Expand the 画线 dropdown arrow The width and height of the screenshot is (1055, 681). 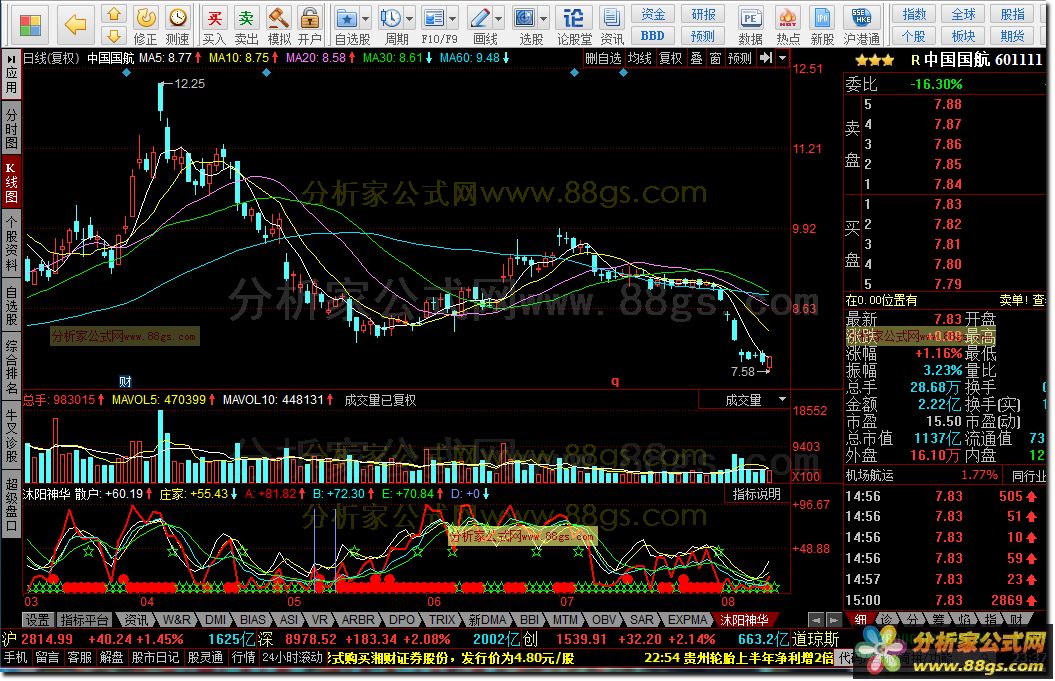tap(499, 19)
